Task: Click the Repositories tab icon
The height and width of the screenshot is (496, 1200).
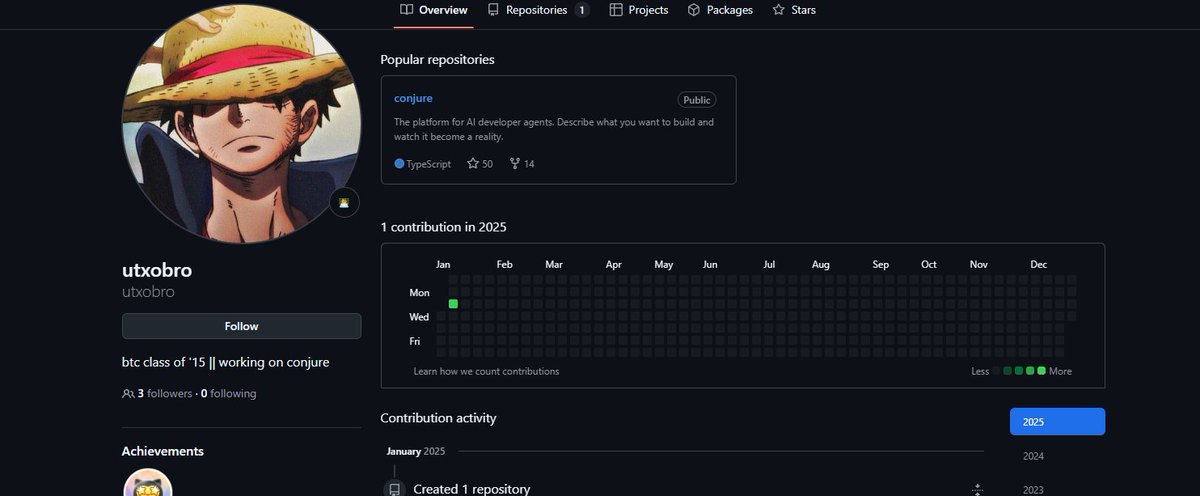Action: tap(493, 10)
